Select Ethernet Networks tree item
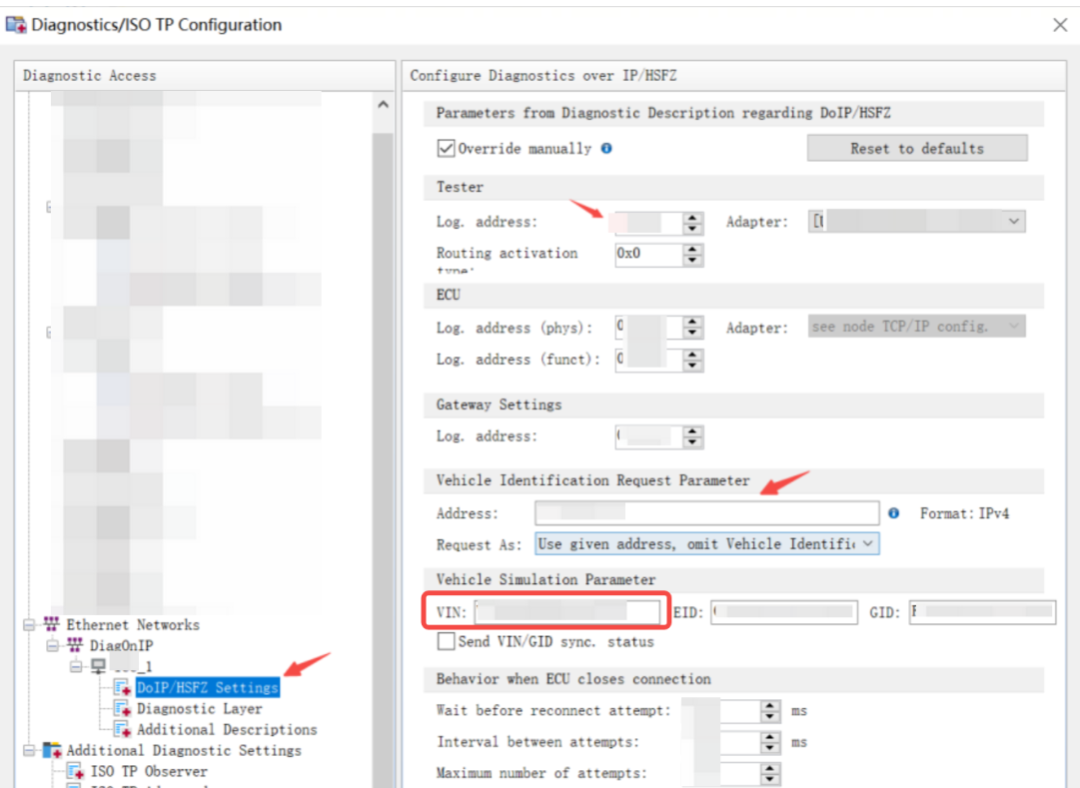 pyautogui.click(x=133, y=625)
